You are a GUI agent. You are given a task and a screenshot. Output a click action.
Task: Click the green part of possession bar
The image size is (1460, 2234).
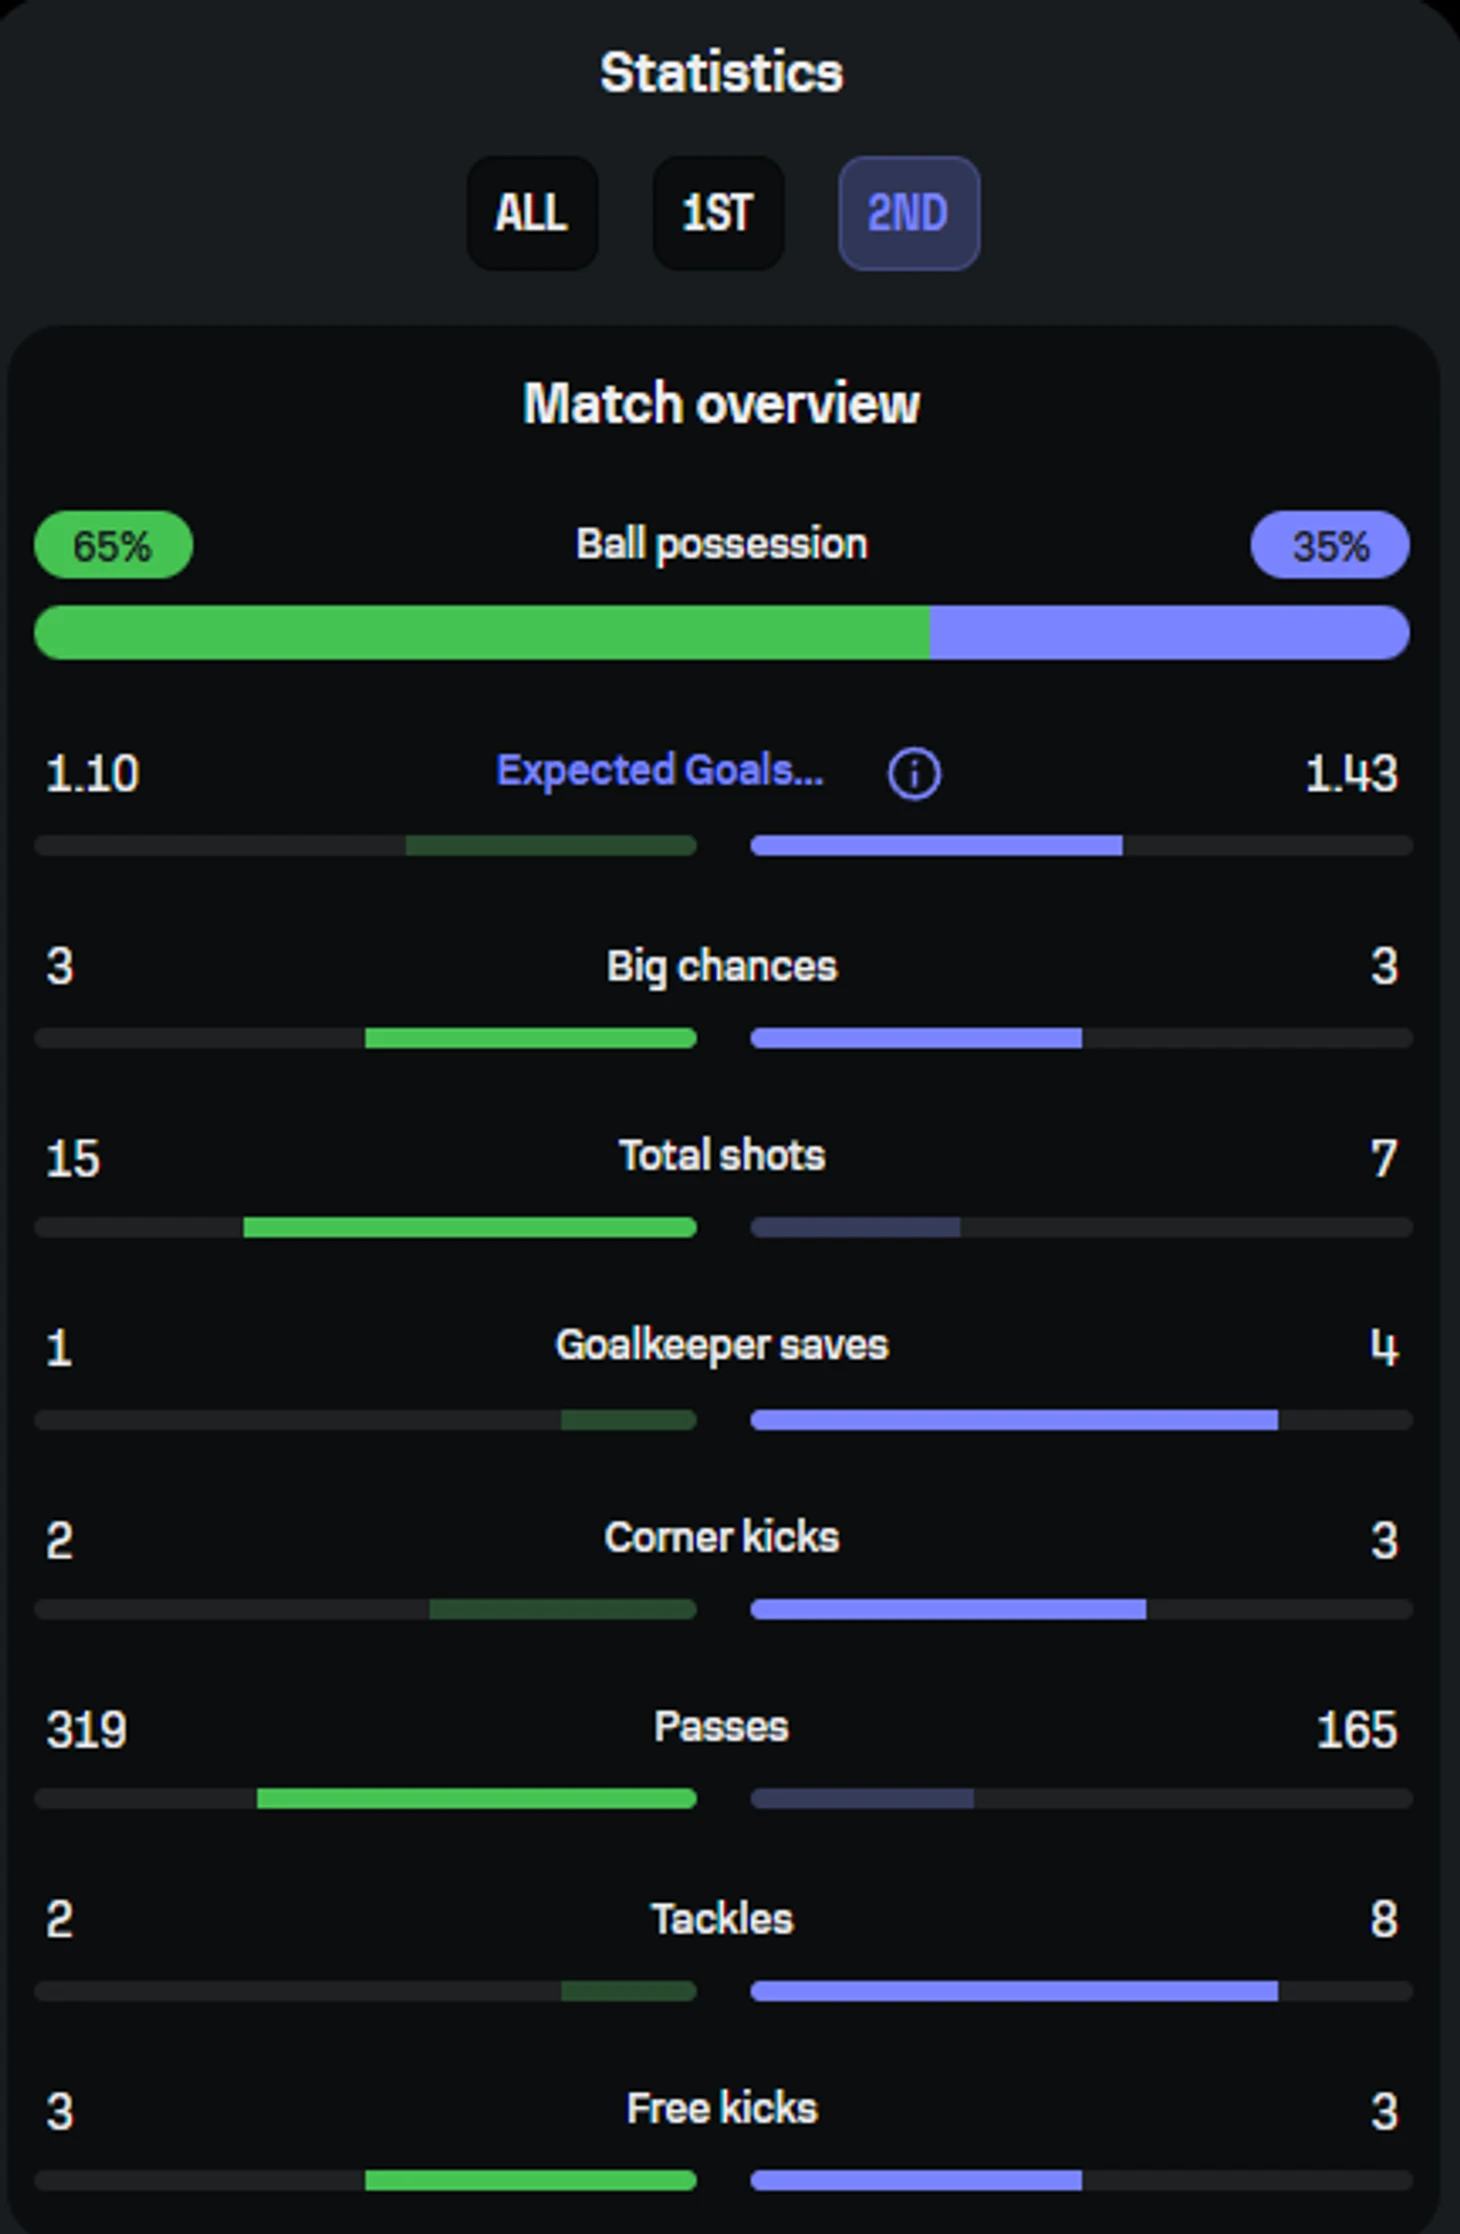(480, 633)
